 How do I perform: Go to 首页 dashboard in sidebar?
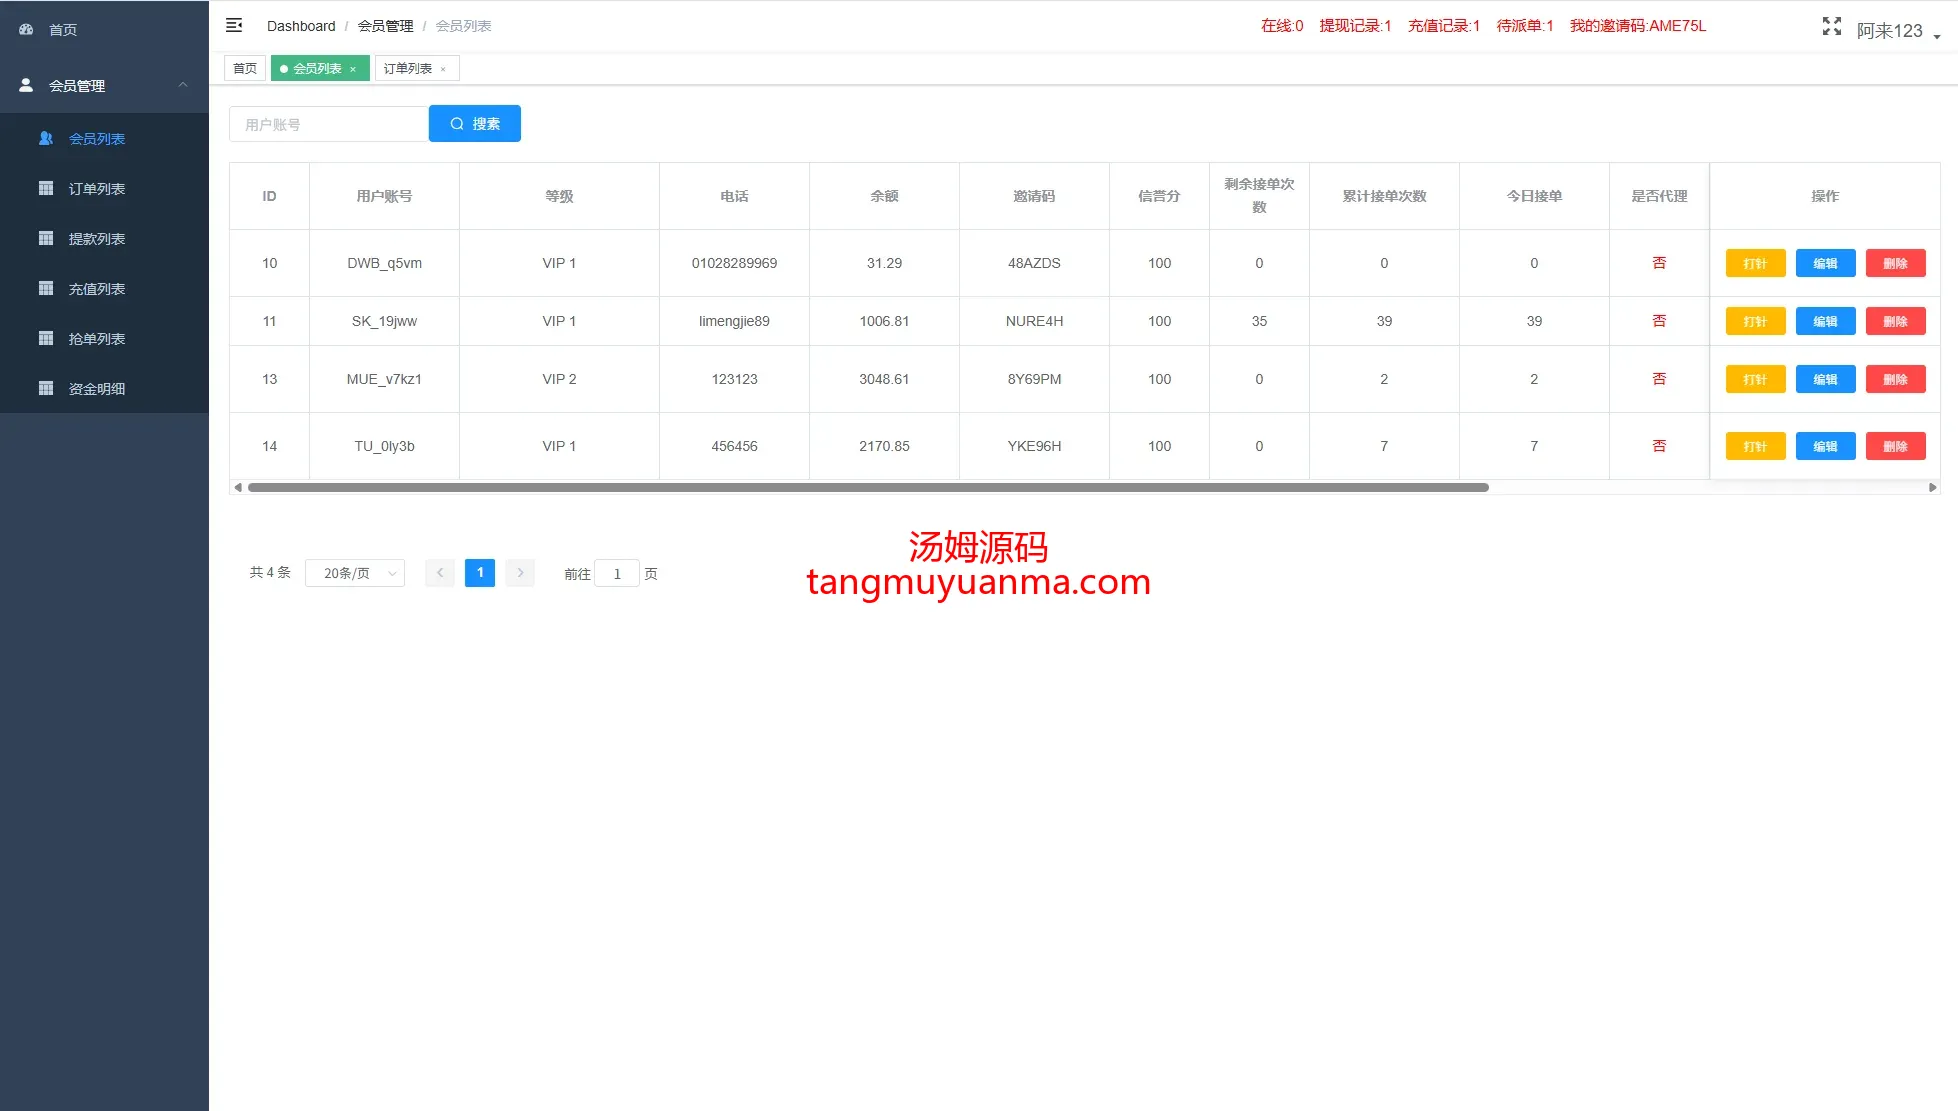click(x=62, y=30)
